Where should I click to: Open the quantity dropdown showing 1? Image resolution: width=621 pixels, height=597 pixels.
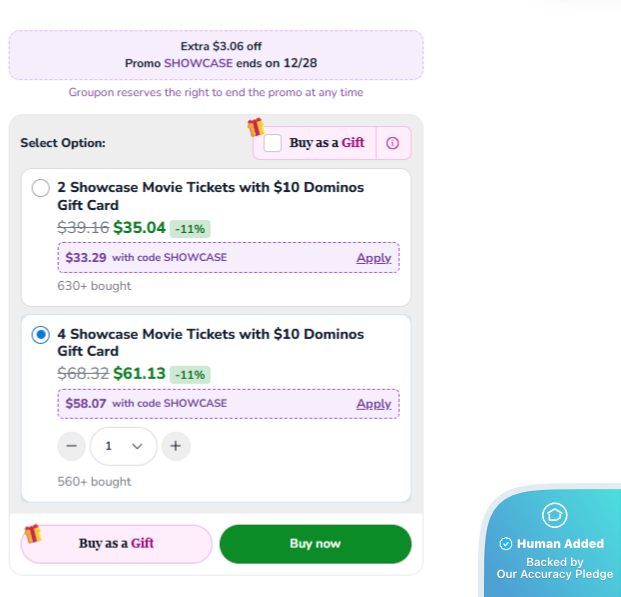pos(123,446)
